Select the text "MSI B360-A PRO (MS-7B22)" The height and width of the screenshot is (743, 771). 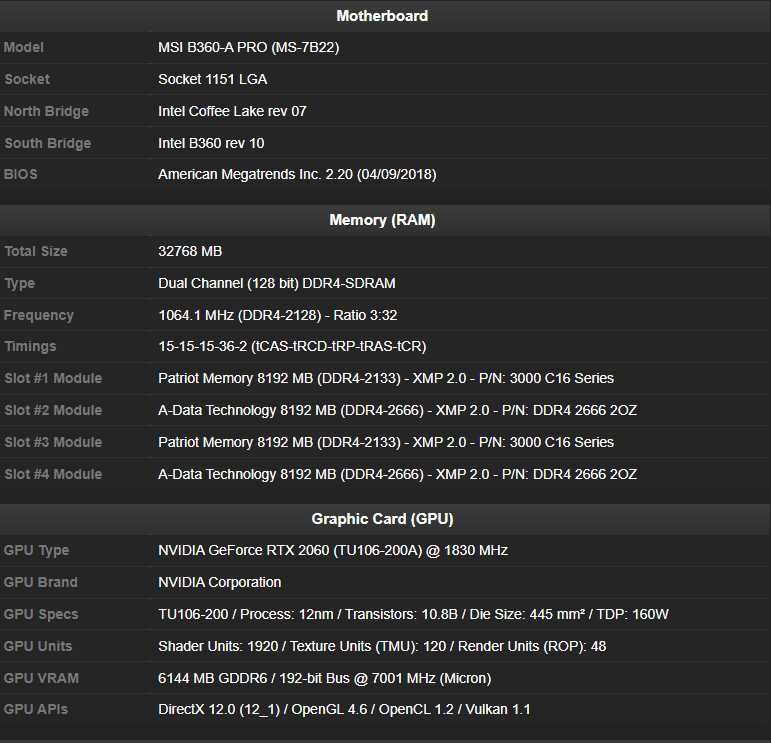click(249, 48)
